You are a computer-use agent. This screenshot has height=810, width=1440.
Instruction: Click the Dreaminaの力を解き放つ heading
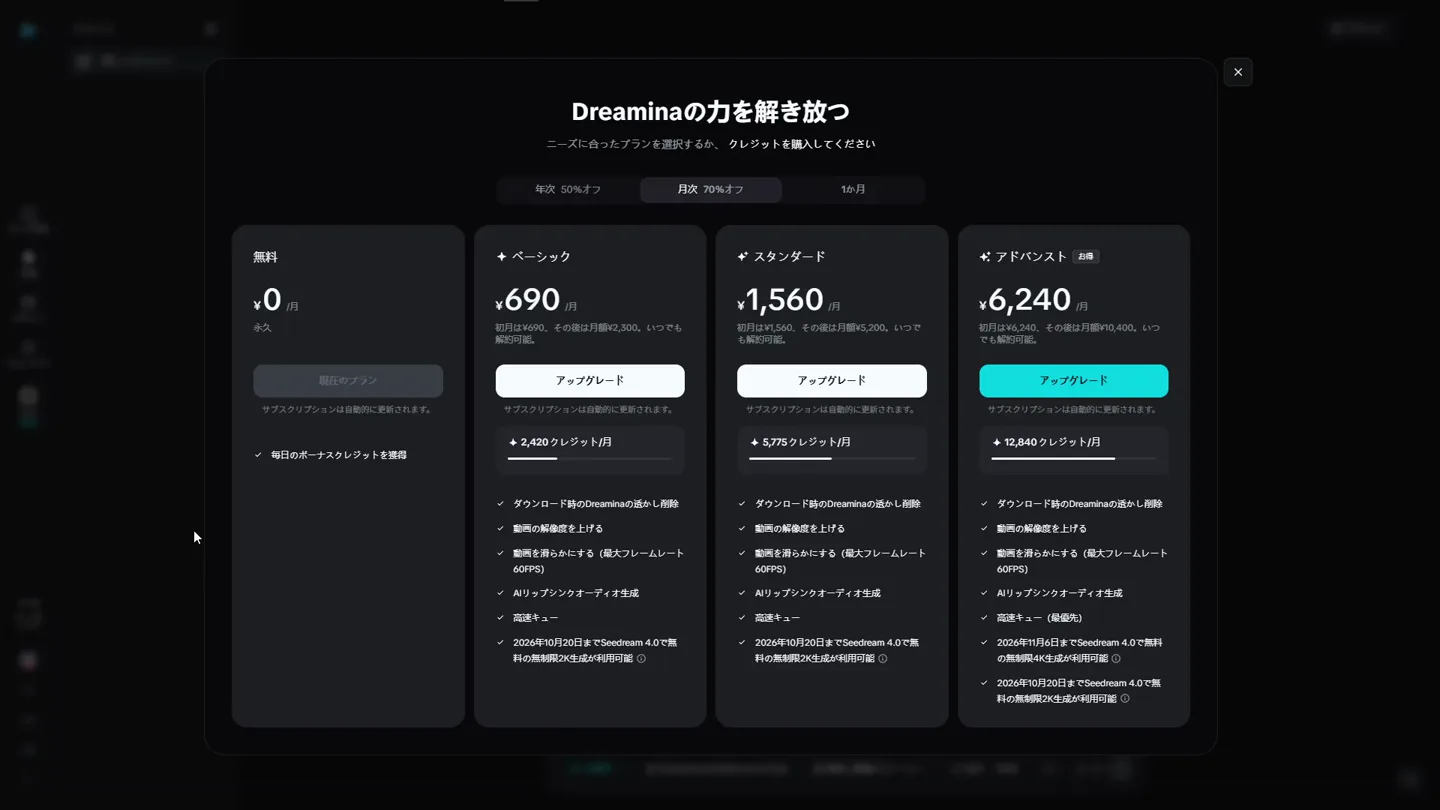(x=711, y=111)
